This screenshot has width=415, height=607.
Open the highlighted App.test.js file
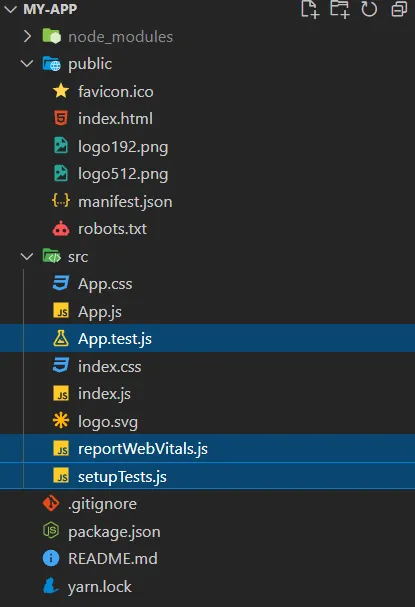point(115,339)
